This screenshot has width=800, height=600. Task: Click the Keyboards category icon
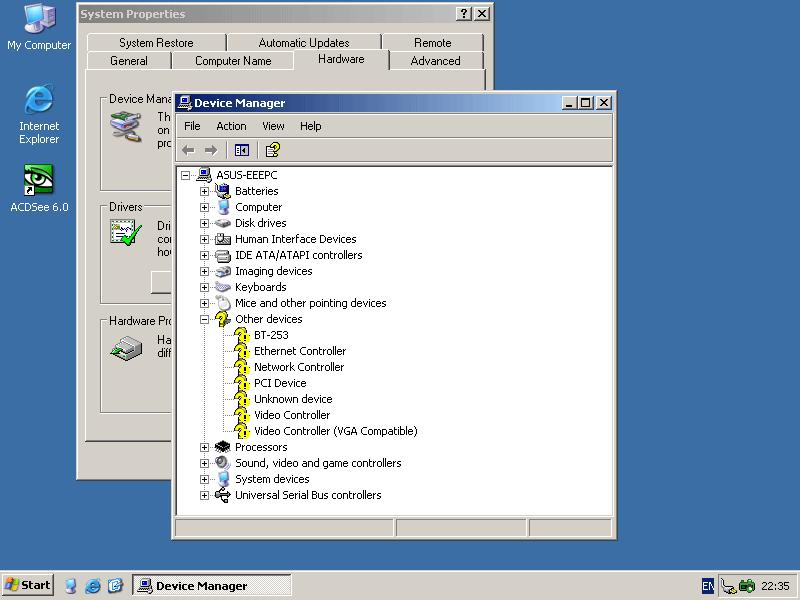coord(223,287)
